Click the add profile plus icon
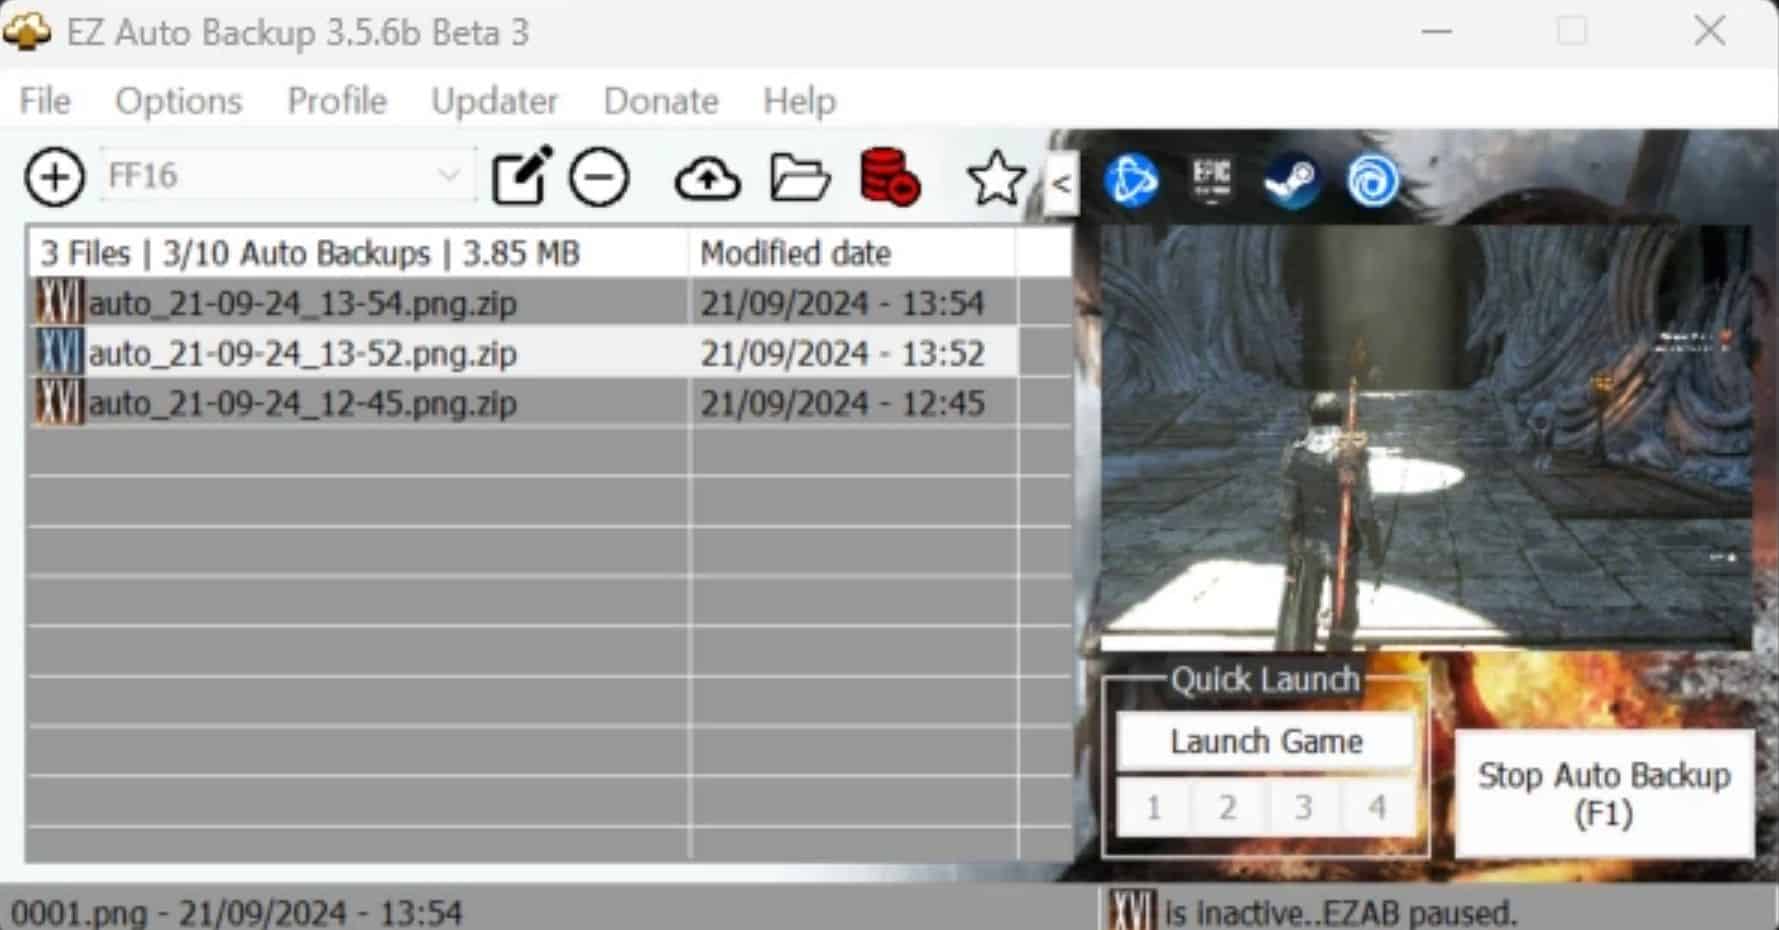Image resolution: width=1779 pixels, height=930 pixels. coord(54,178)
